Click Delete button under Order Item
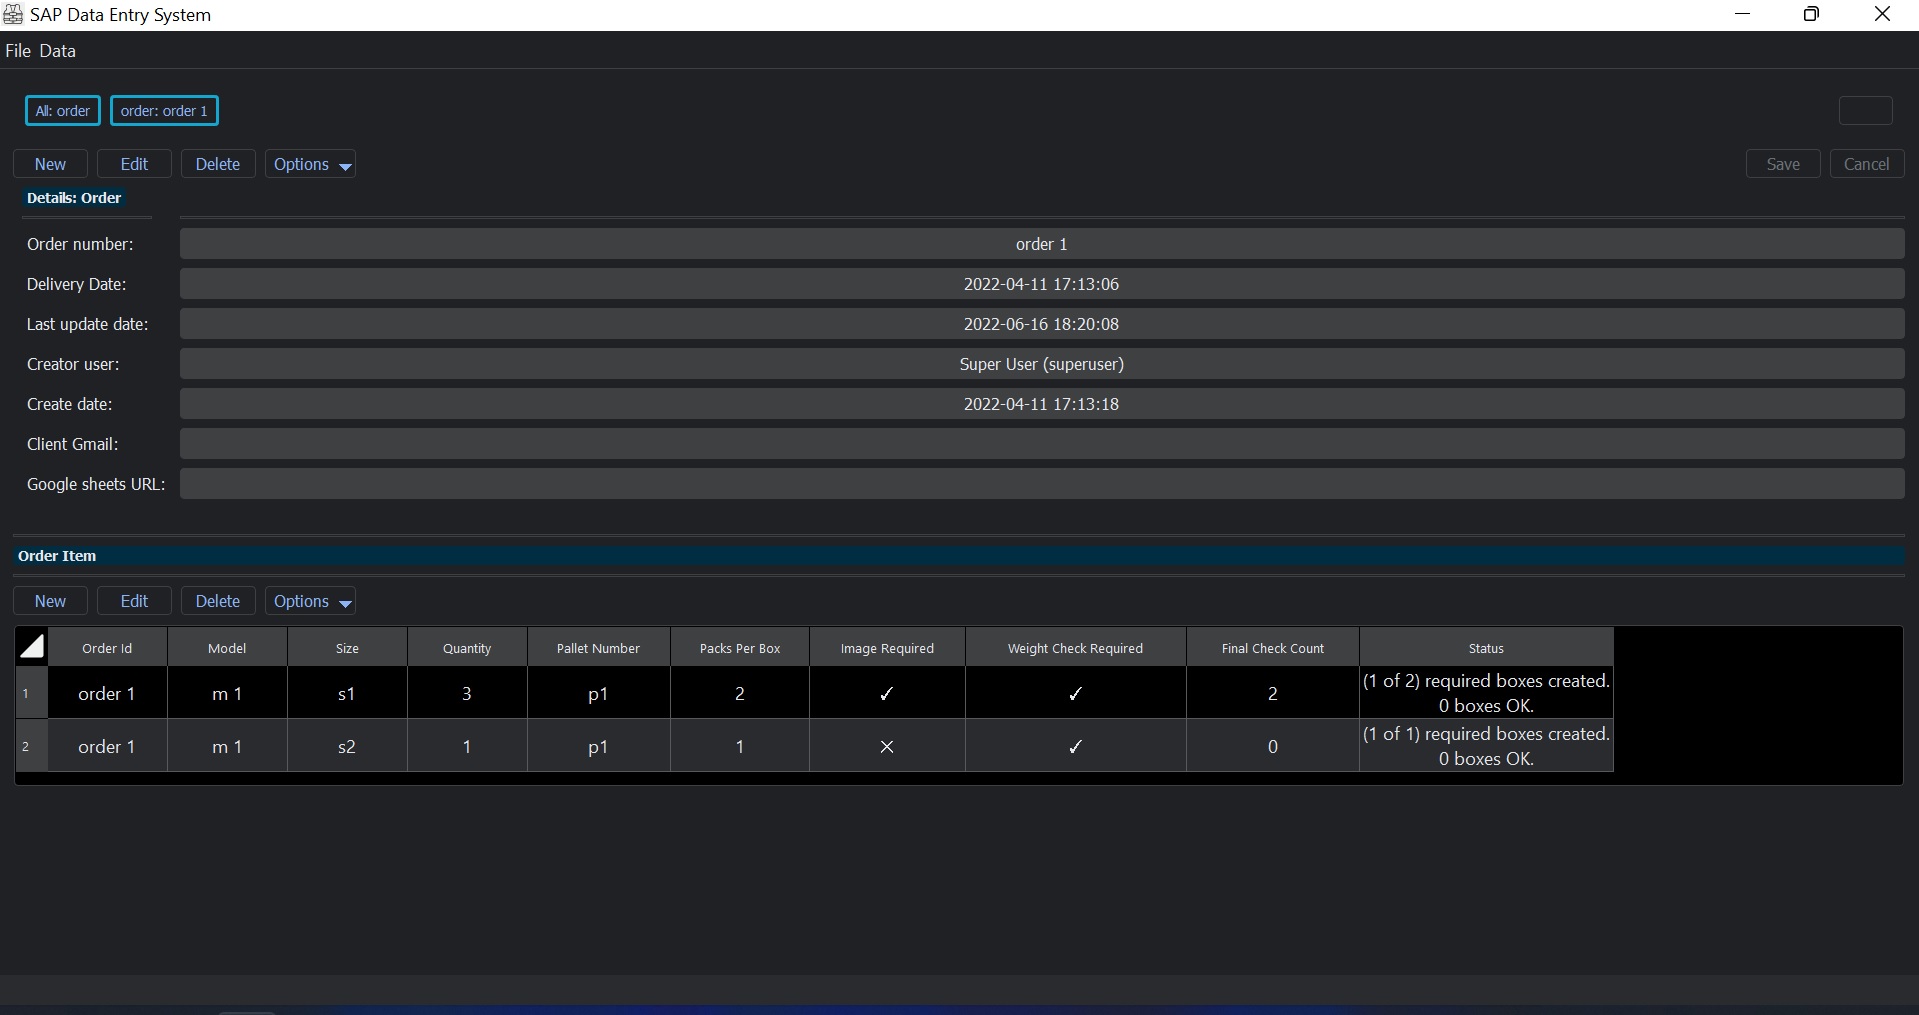This screenshot has width=1919, height=1015. 218,601
